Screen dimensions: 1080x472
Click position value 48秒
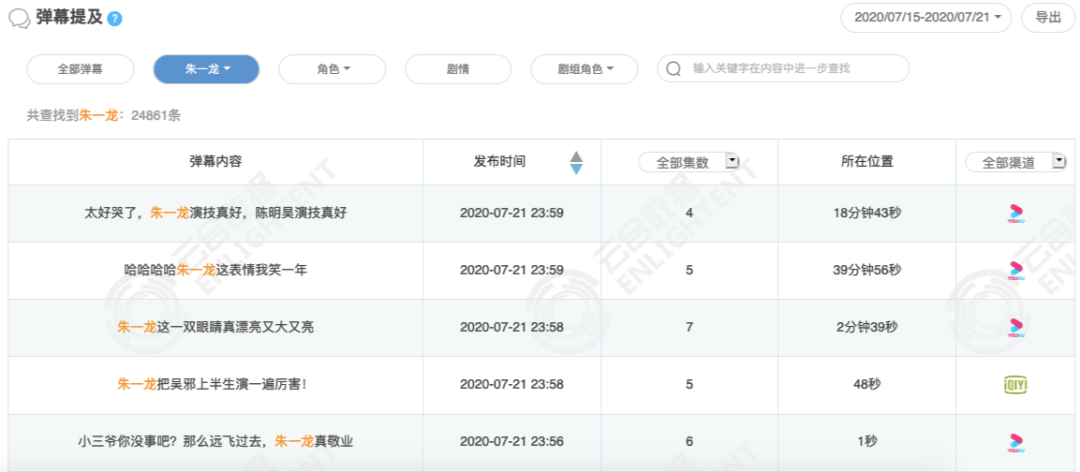tap(867, 384)
